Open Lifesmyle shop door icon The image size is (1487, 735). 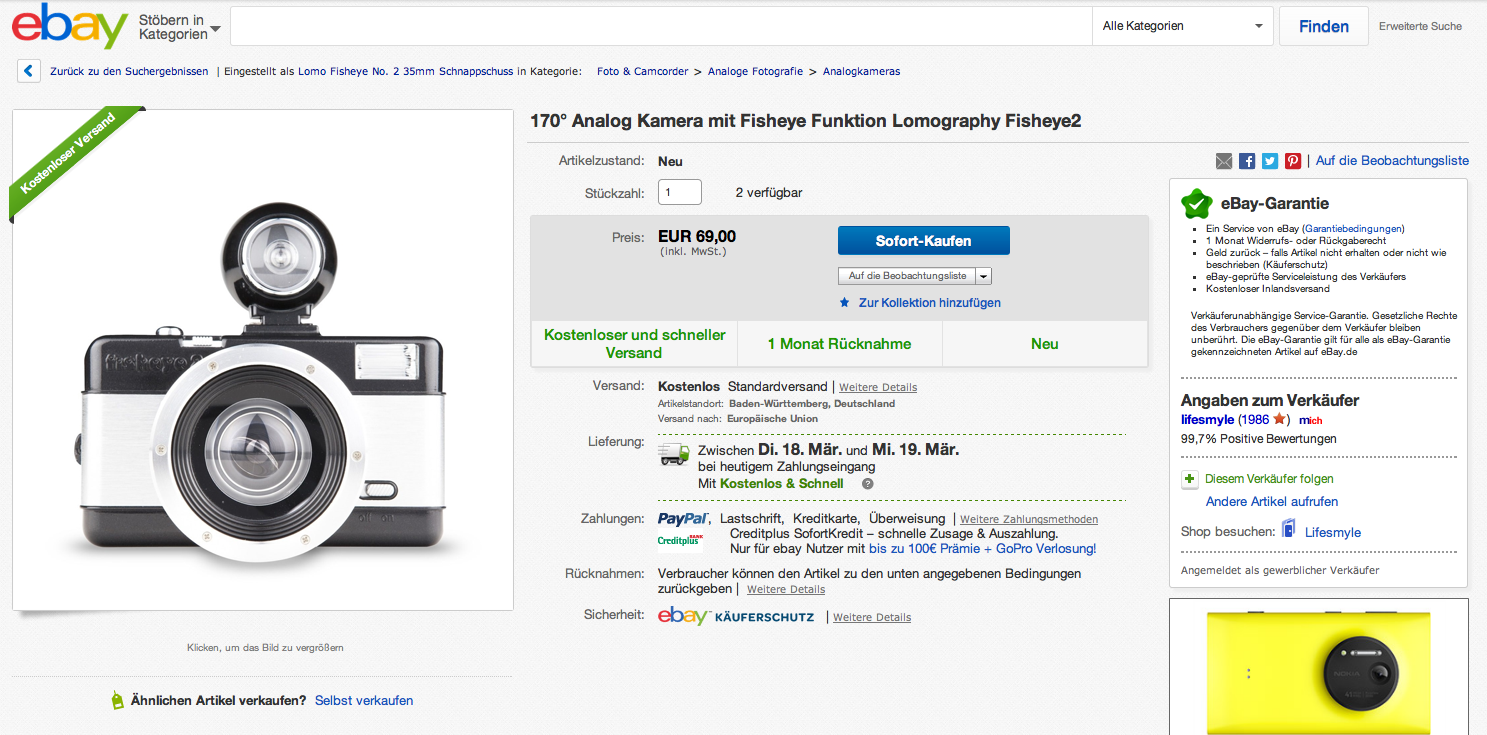pos(1289,530)
